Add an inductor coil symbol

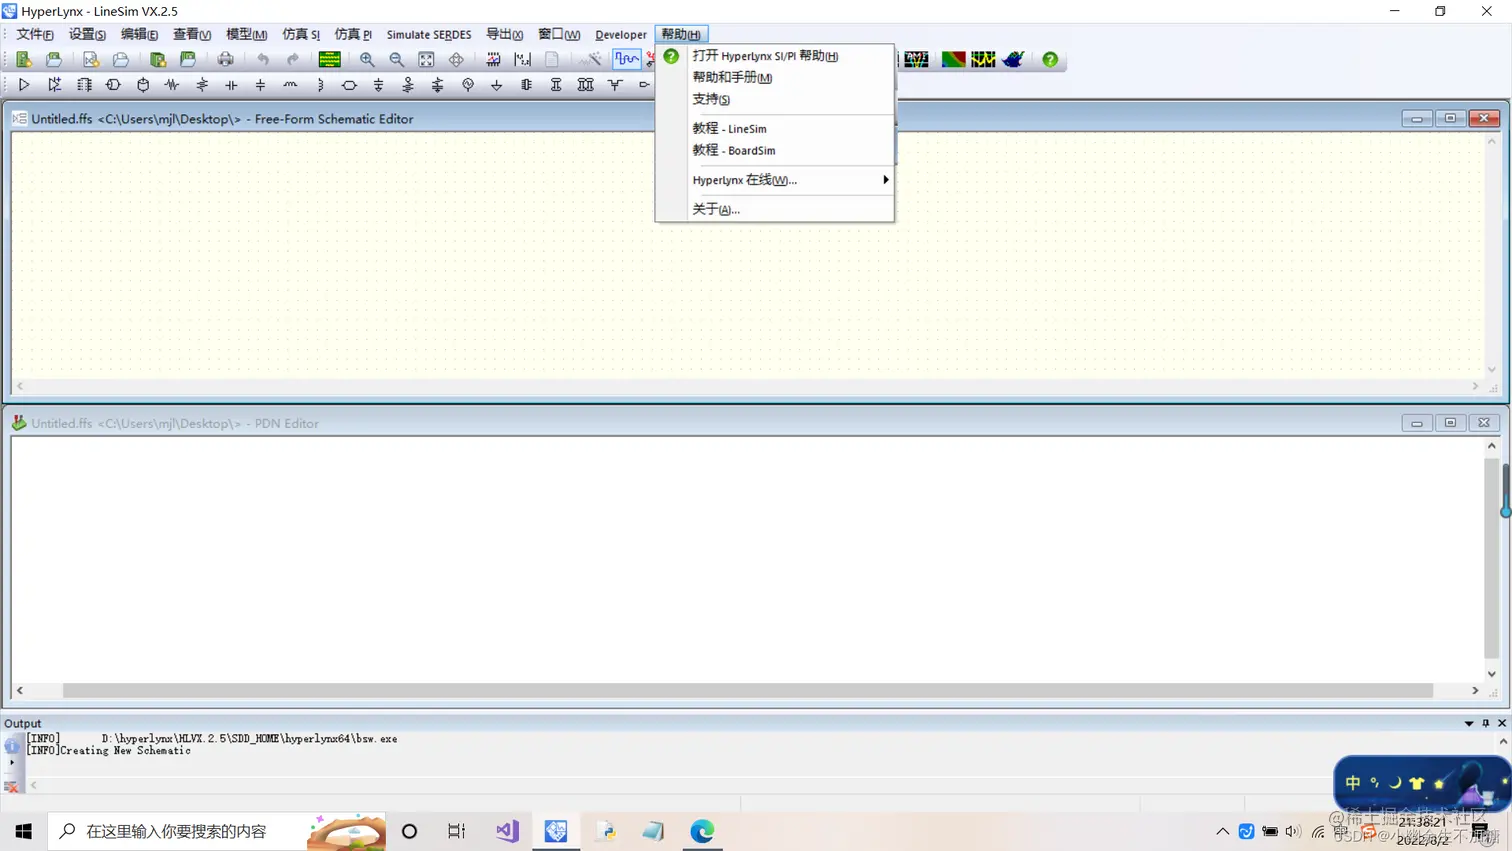[290, 85]
